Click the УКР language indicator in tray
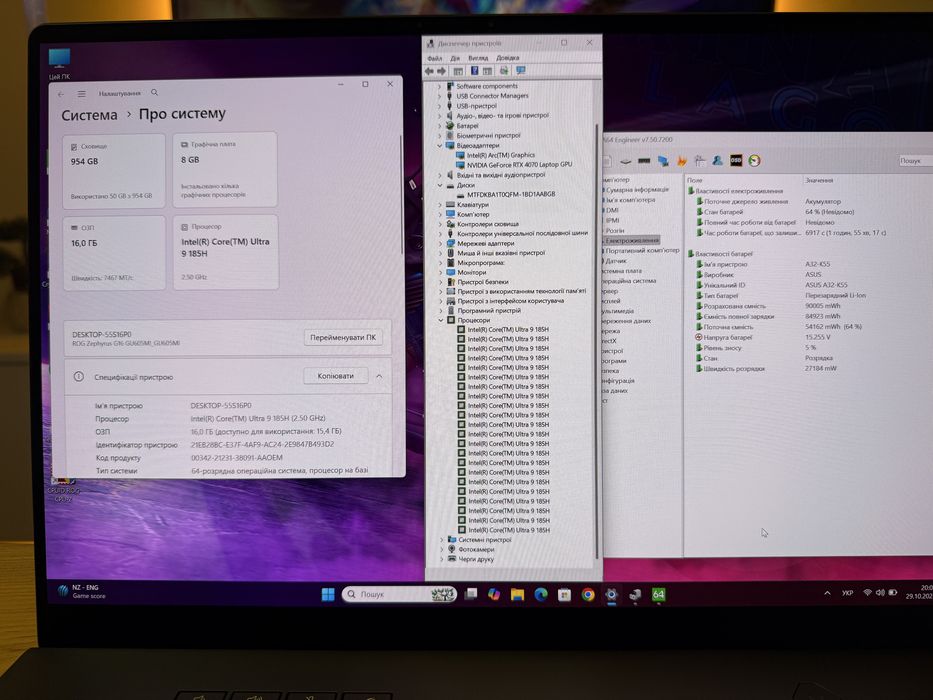Screen dimensions: 933x700 coord(847,593)
